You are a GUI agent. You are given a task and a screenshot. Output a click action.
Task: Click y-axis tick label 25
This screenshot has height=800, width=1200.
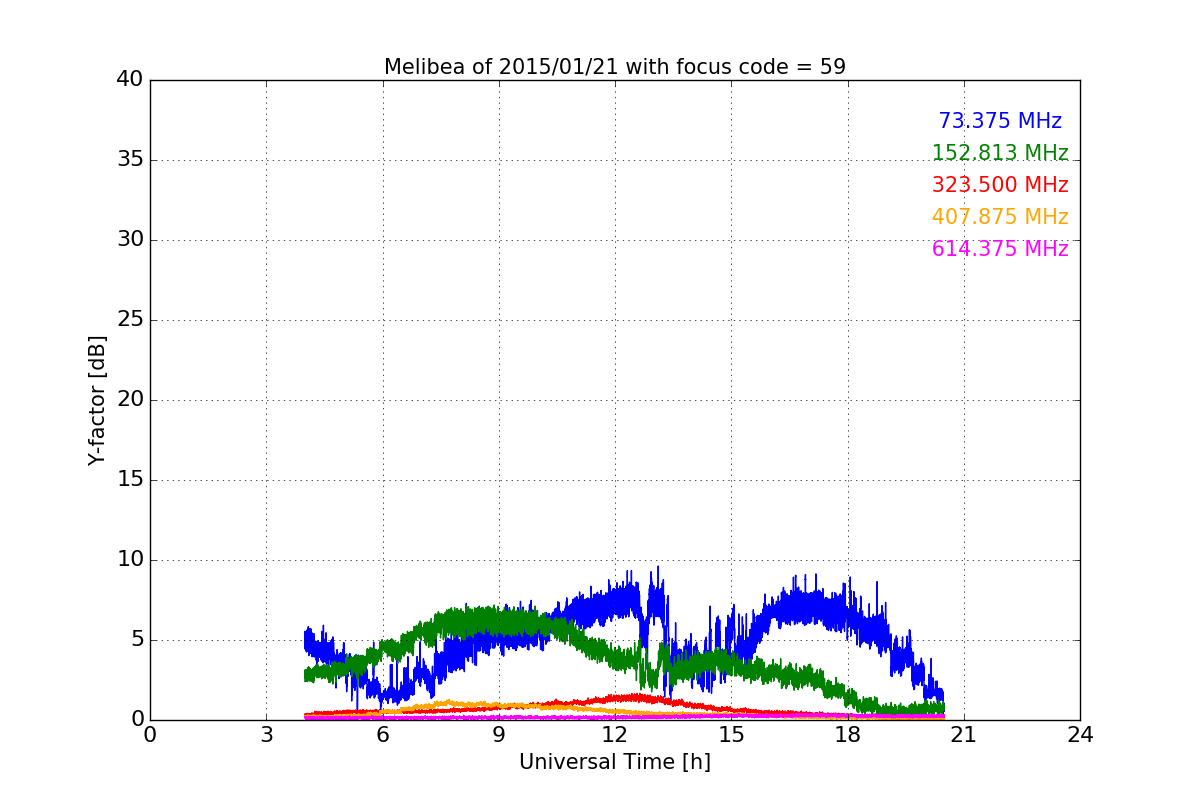[130, 320]
